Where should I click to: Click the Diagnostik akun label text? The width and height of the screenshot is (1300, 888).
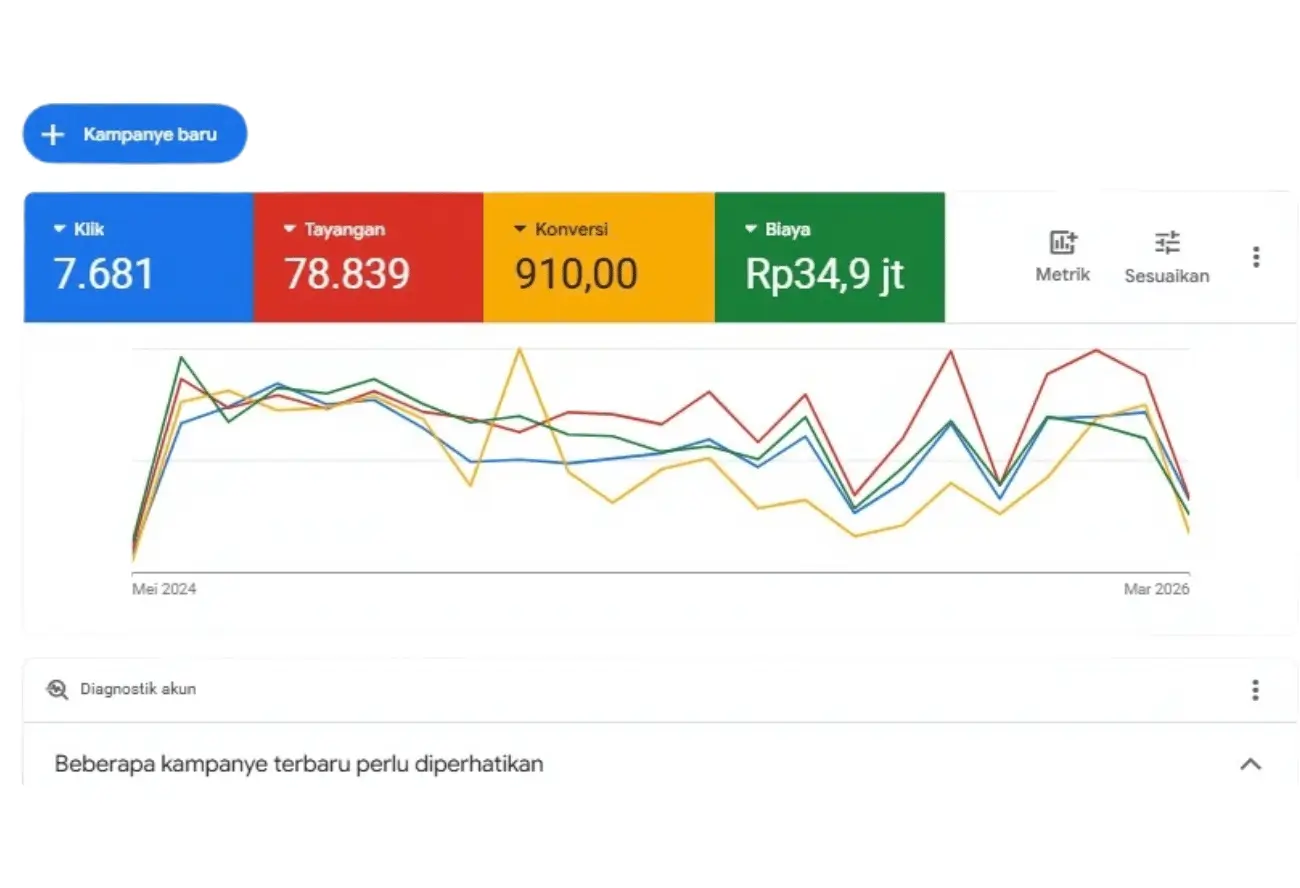point(138,689)
